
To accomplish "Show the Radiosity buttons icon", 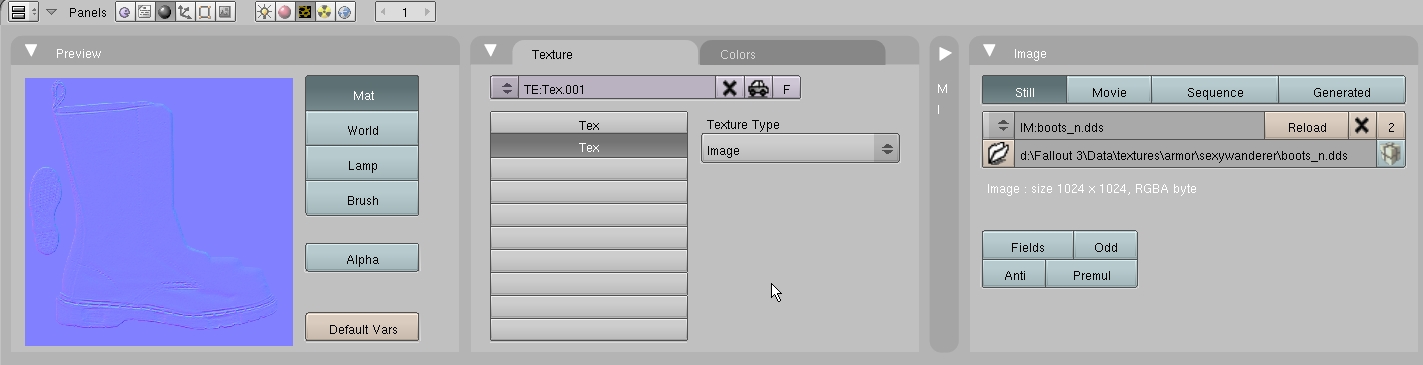I will [324, 12].
